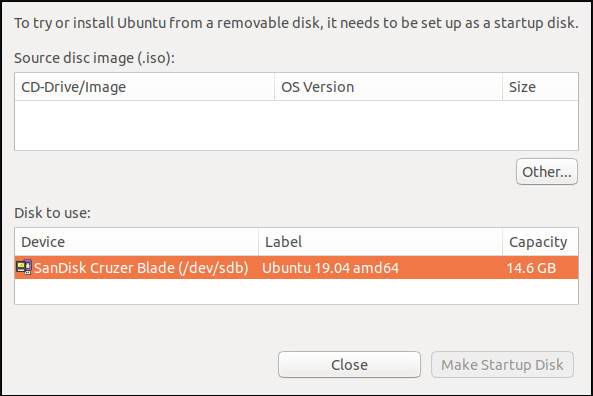Sort by the OS Version column header

pyautogui.click(x=388, y=87)
